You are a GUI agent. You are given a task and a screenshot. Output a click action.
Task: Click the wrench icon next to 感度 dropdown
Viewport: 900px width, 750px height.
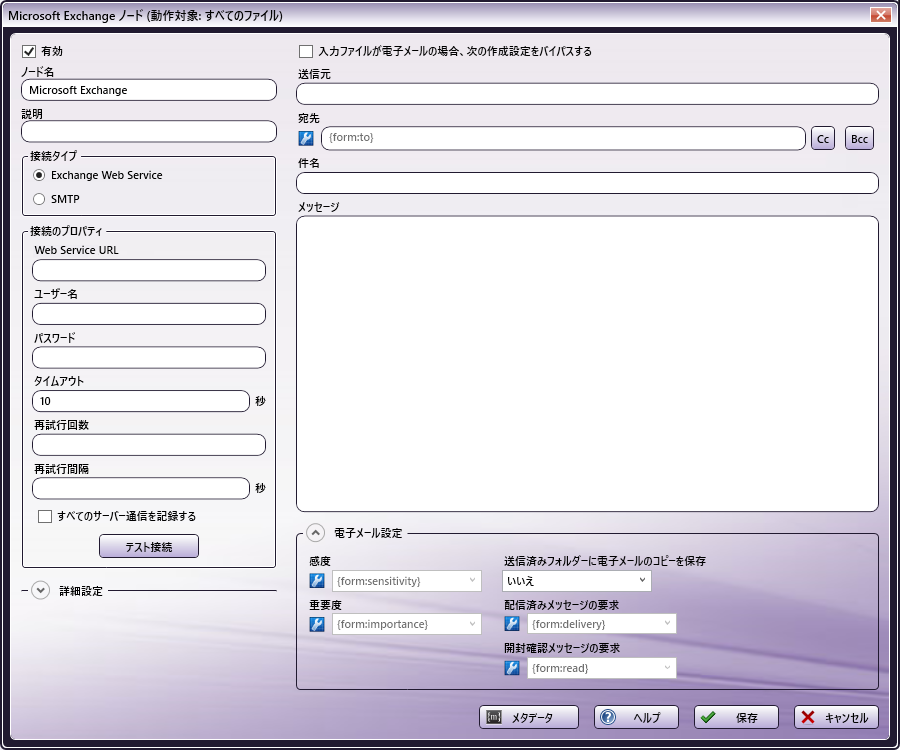[317, 581]
